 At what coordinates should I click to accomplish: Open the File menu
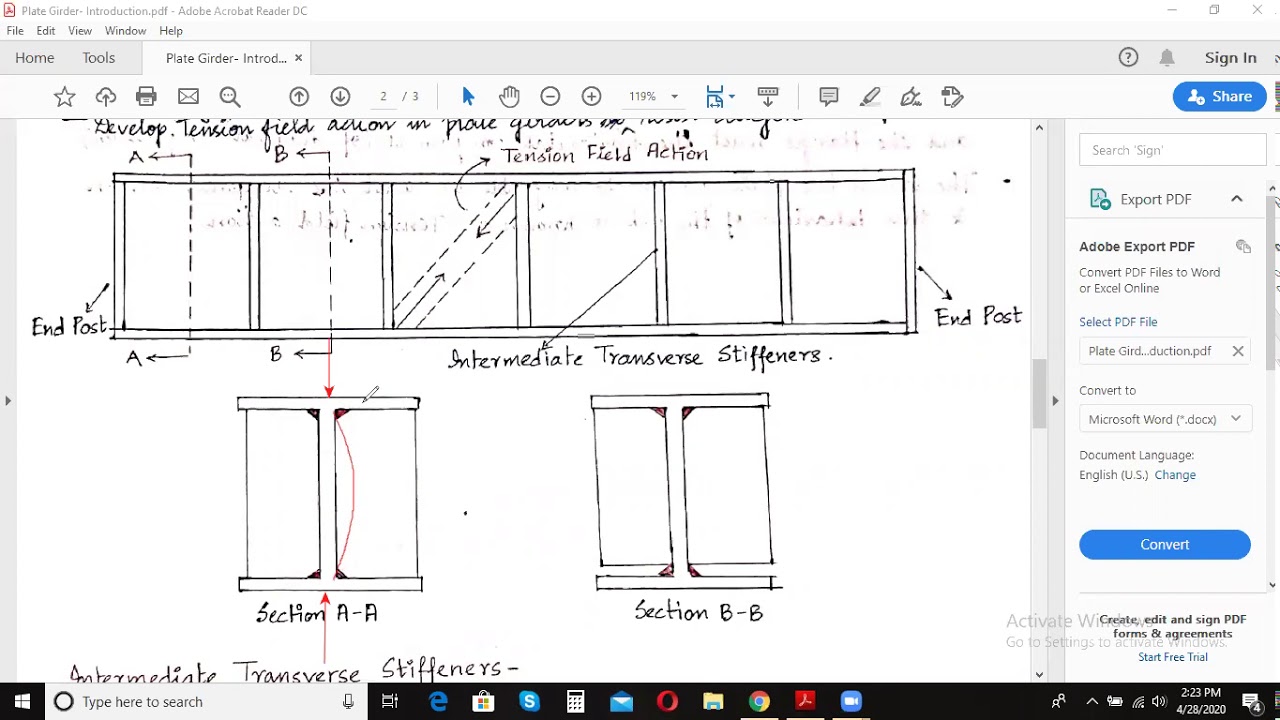click(15, 31)
